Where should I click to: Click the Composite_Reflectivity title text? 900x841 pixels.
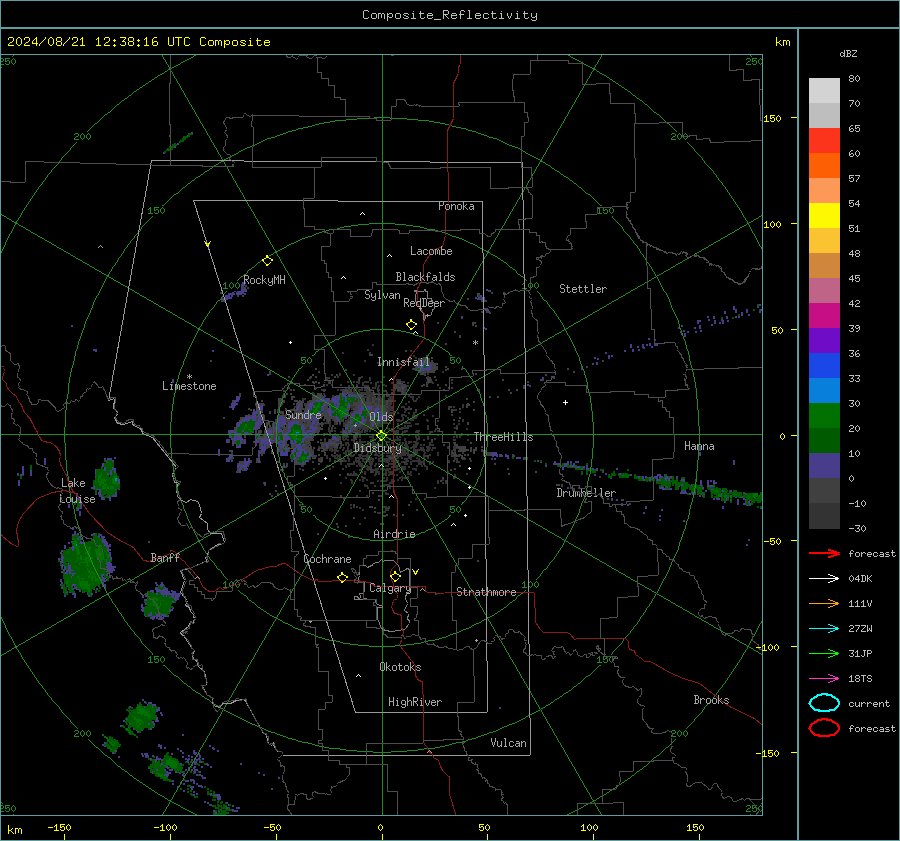[450, 15]
